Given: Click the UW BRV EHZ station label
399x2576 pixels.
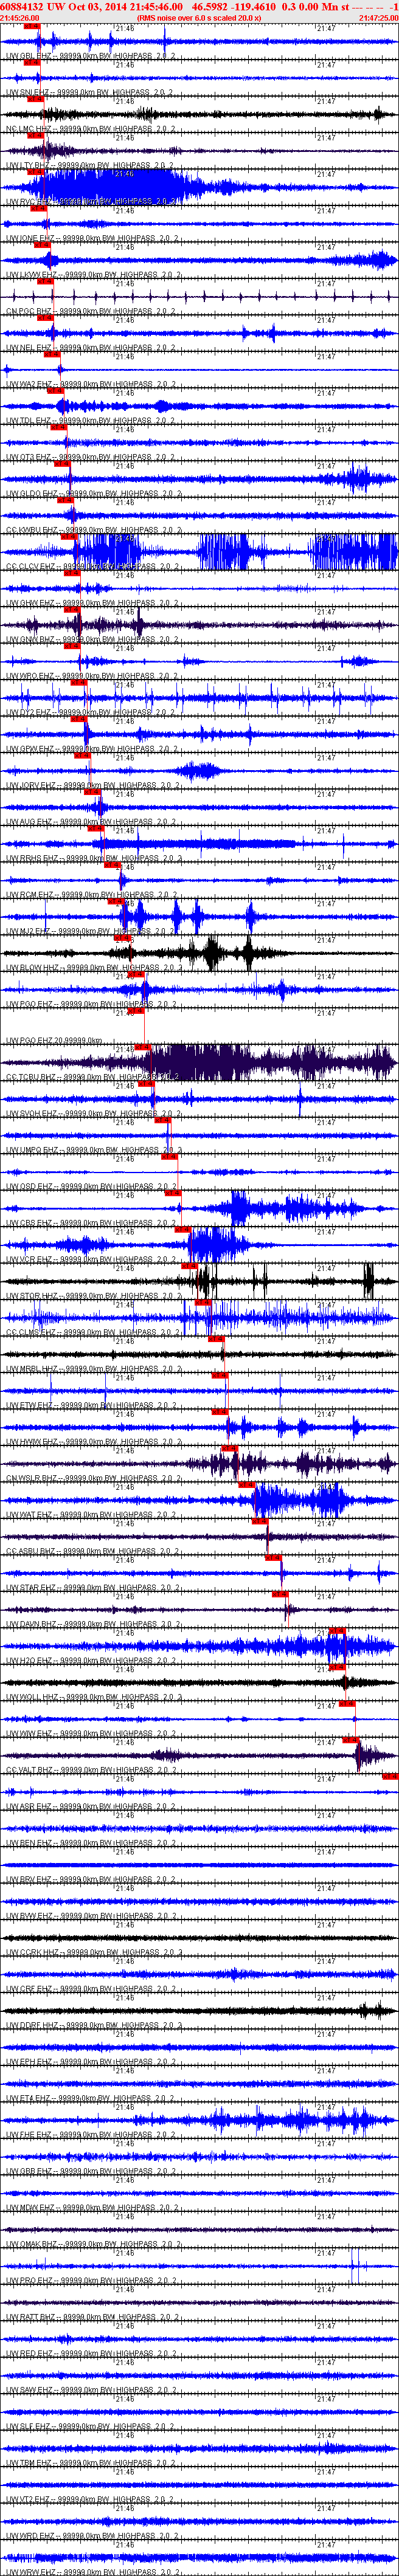Looking at the screenshot, I should (90, 1880).
